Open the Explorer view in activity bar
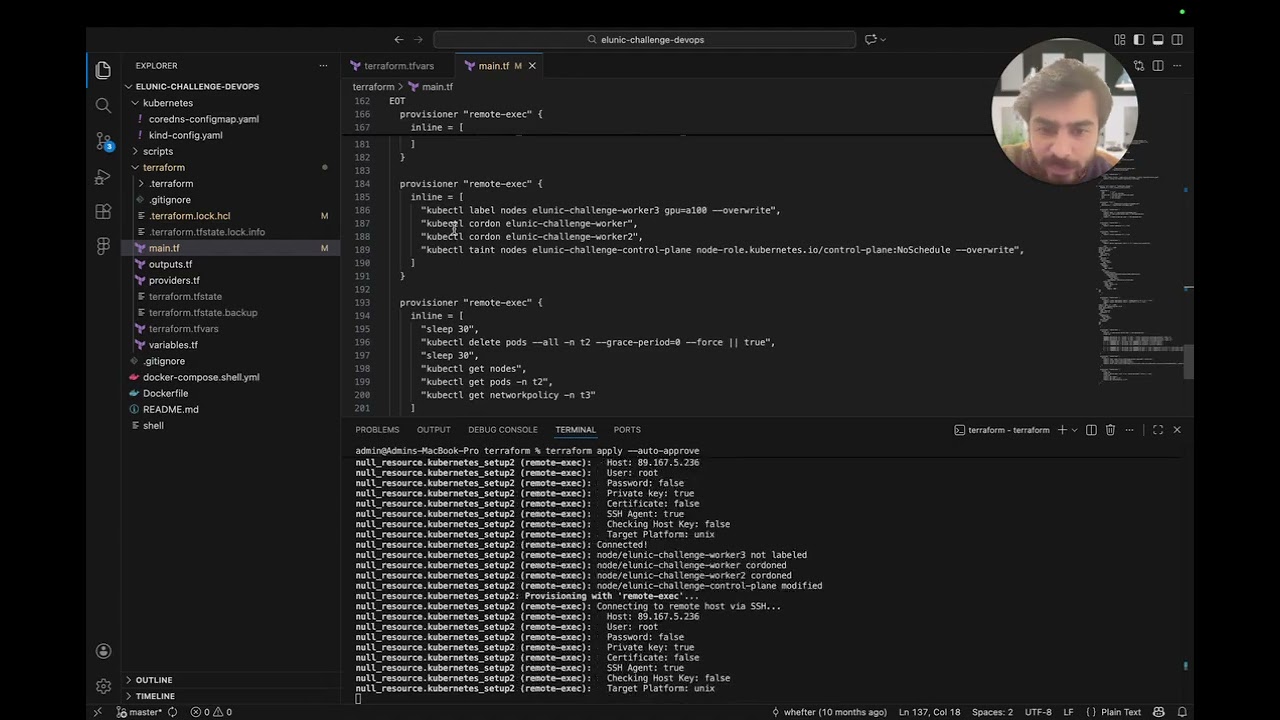The height and width of the screenshot is (720, 1280). (103, 70)
